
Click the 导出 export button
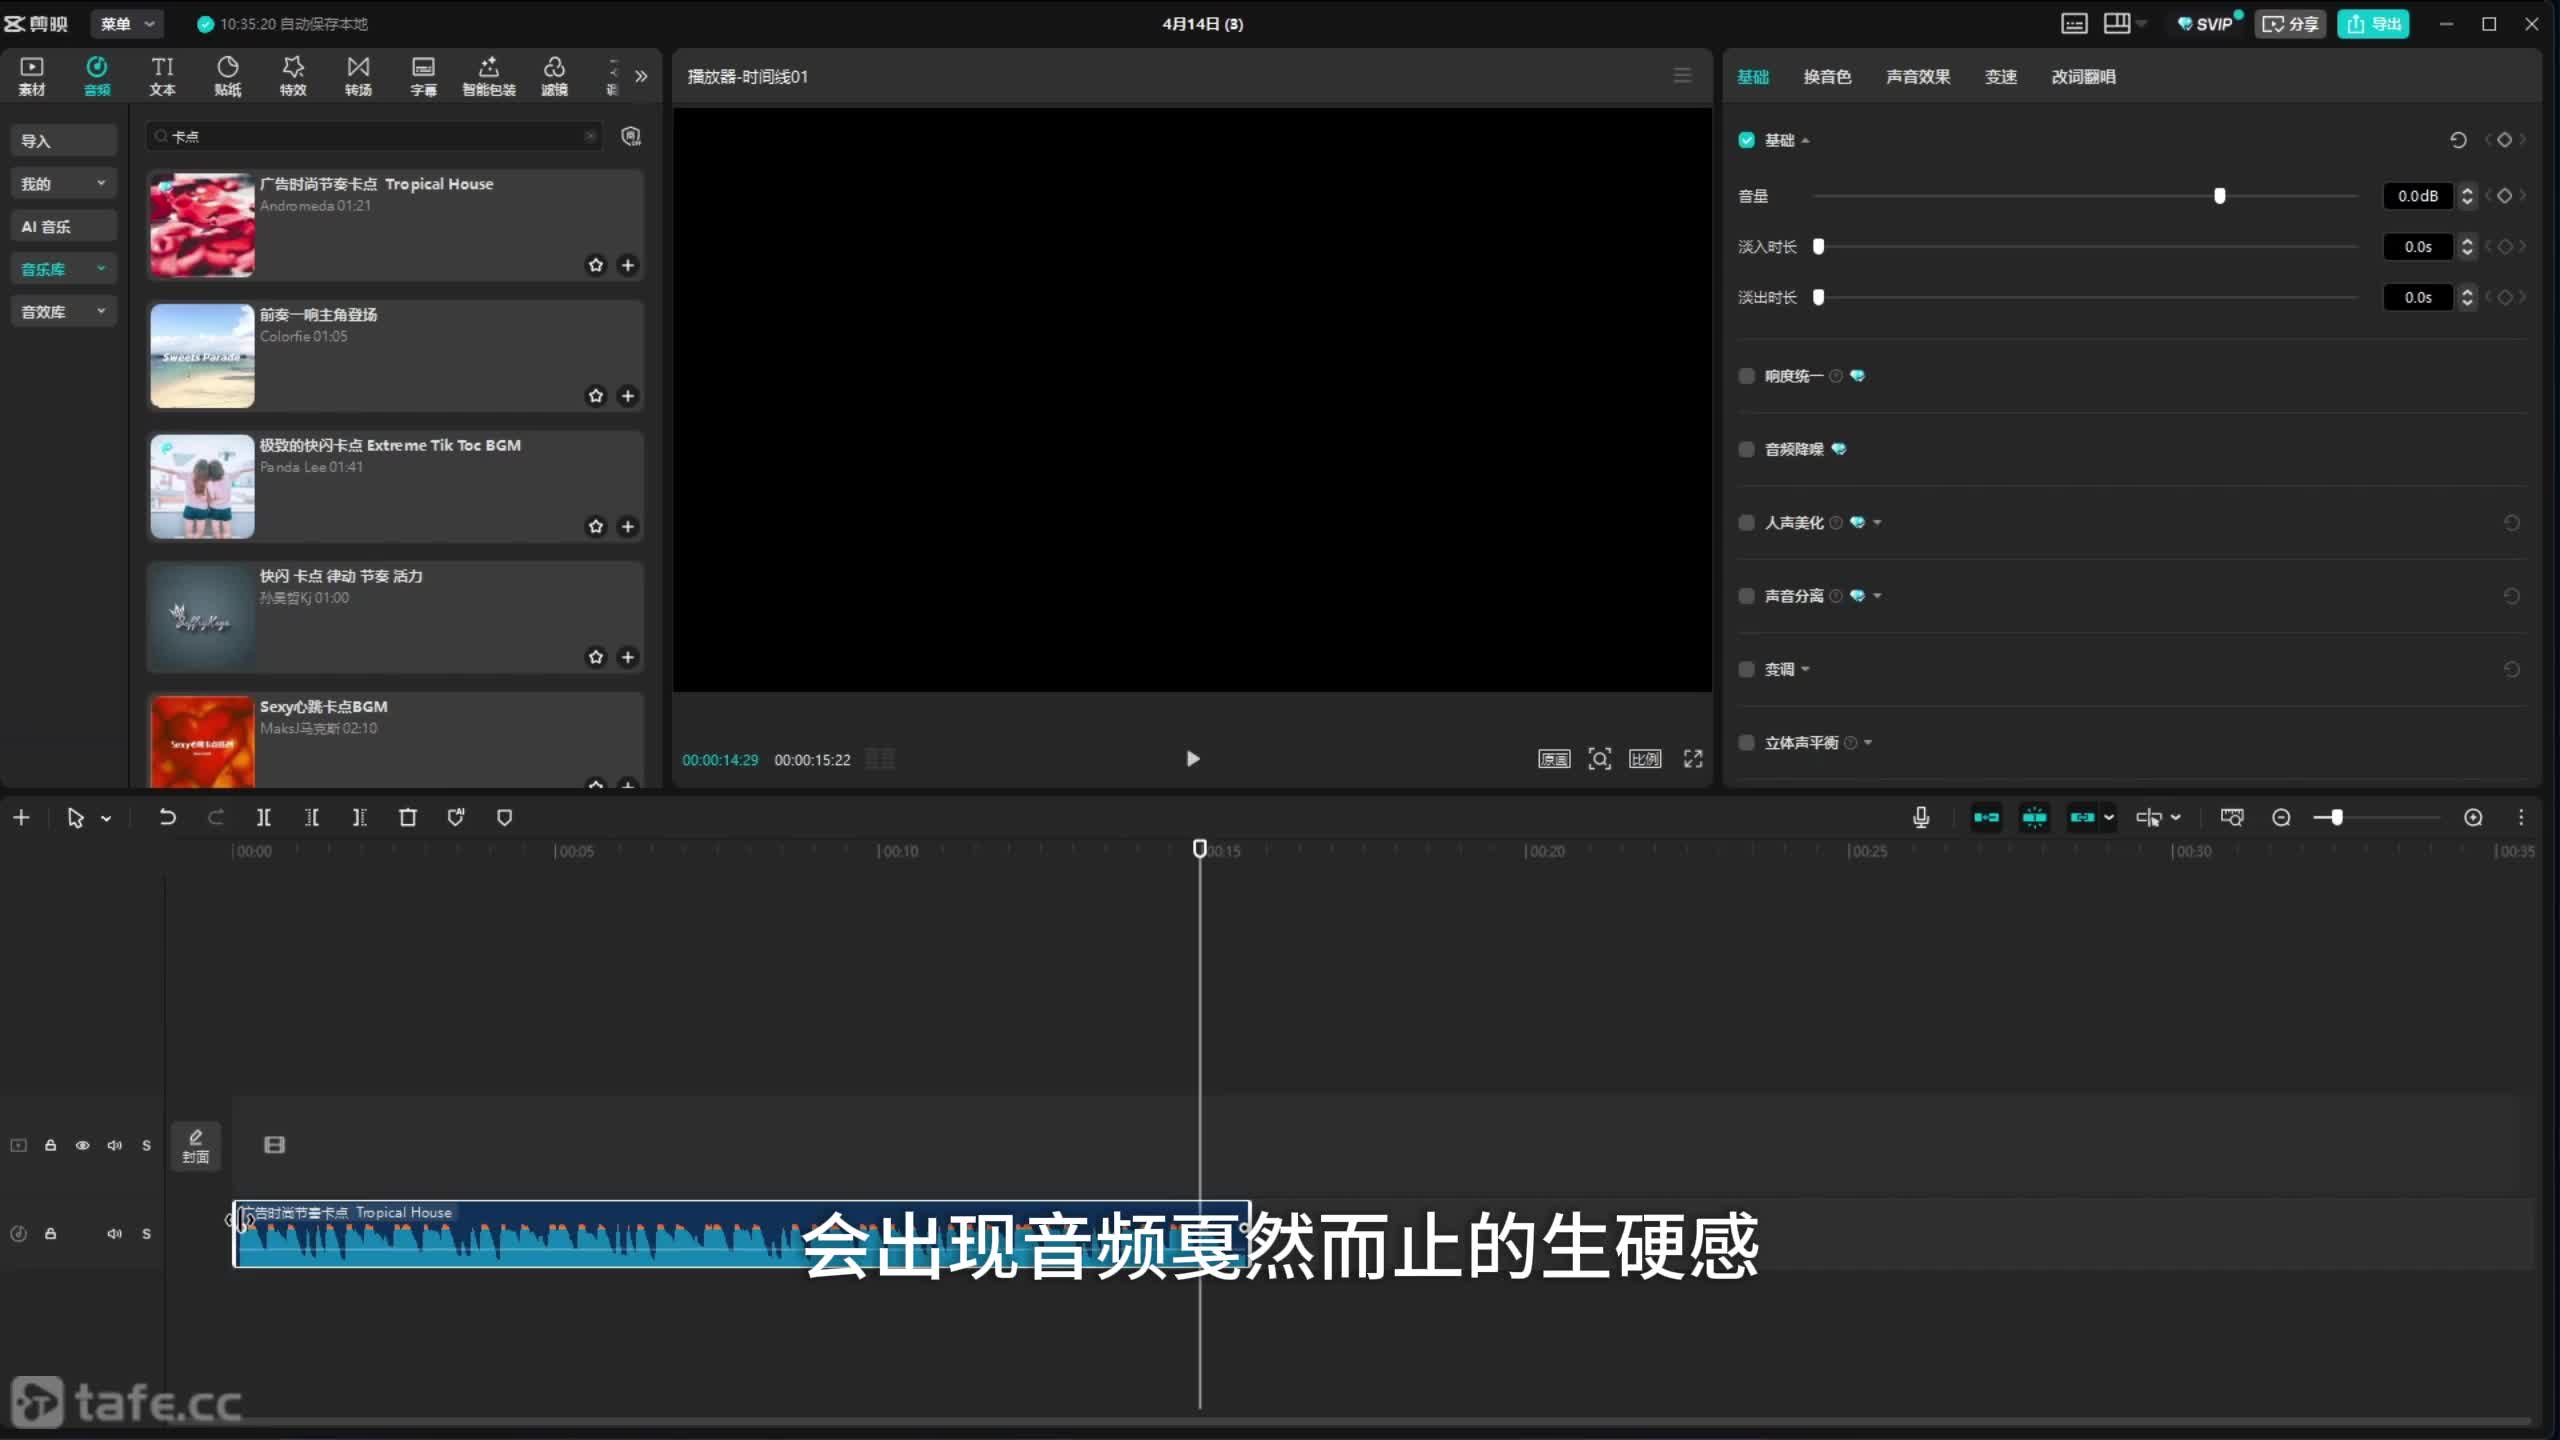[2373, 24]
